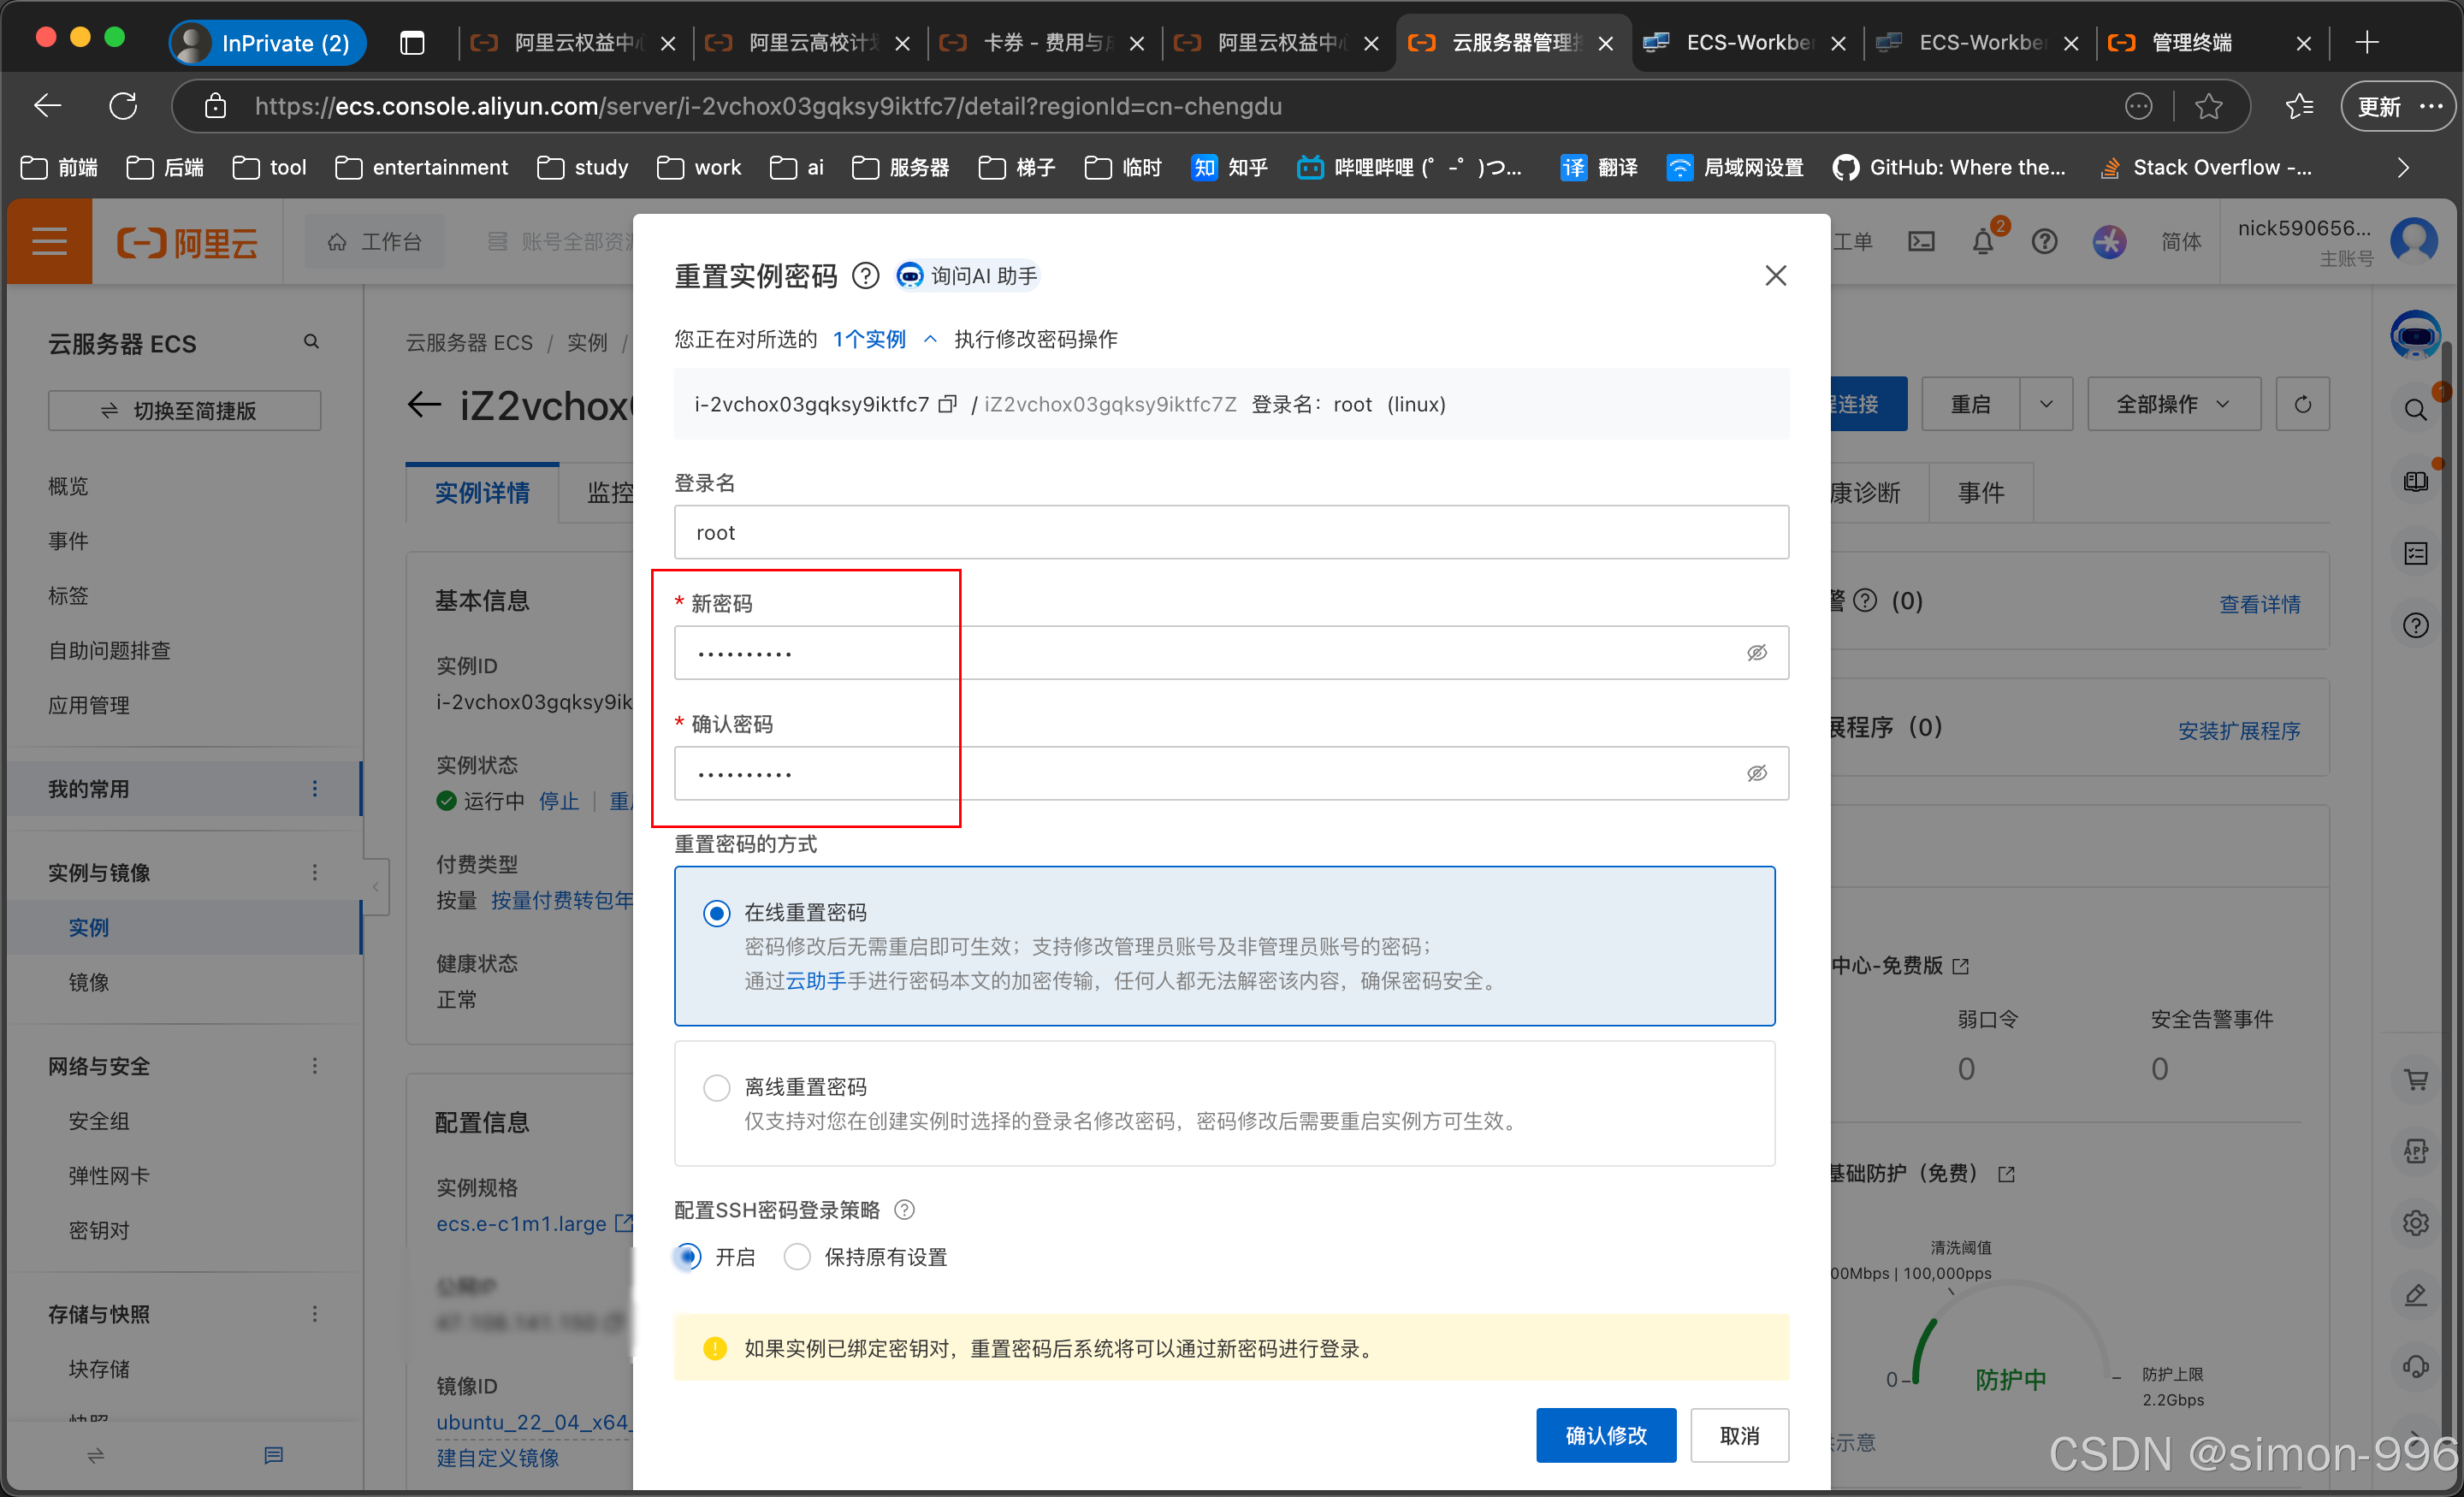Open the GitHub bookmark
The image size is (2464, 1497).
(1947, 168)
